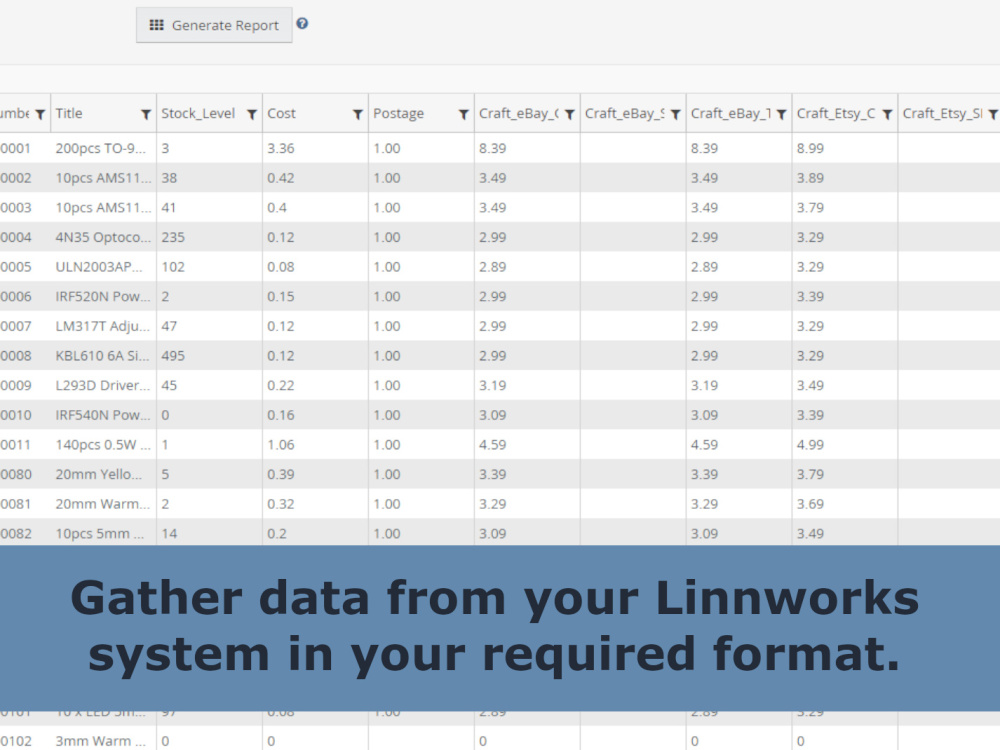Select the KBL610 6A Si... title cell
Viewport: 1000px width, 750px height.
(102, 356)
